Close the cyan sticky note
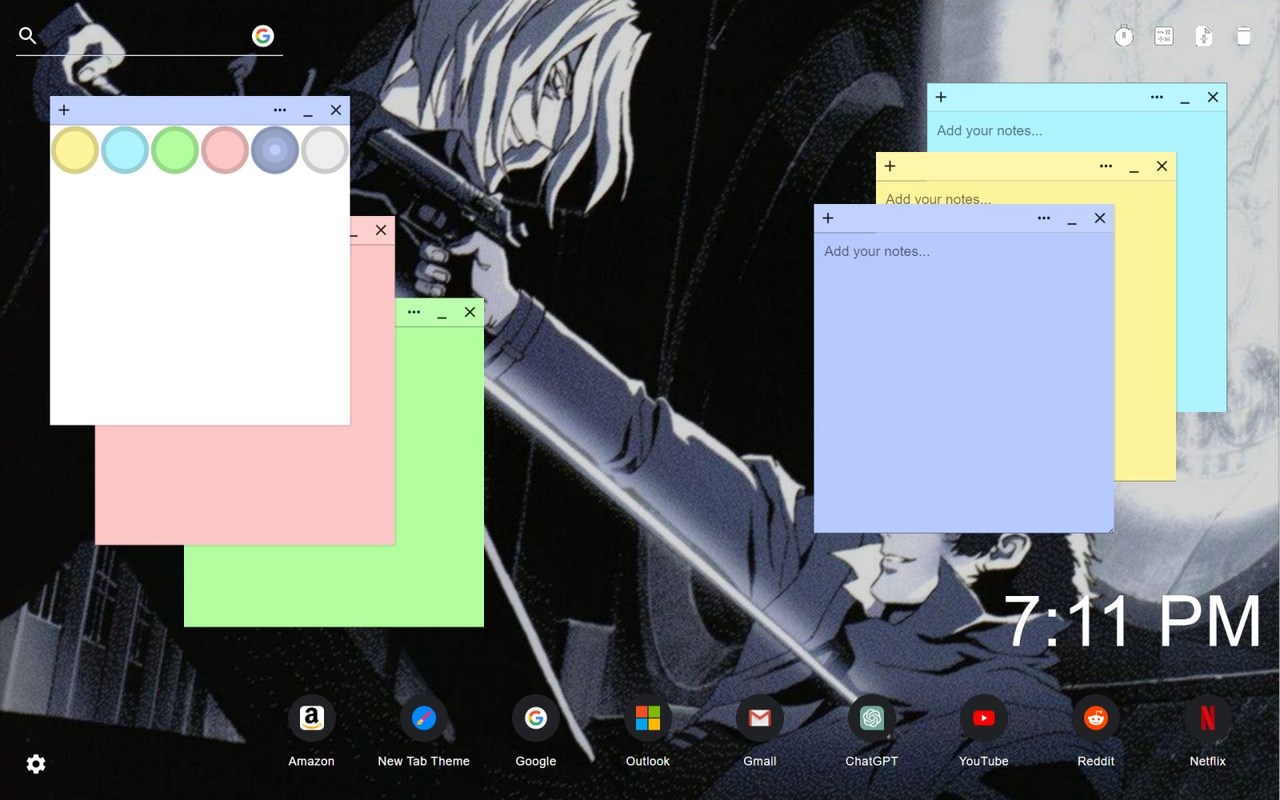The image size is (1280, 800). 1213,97
